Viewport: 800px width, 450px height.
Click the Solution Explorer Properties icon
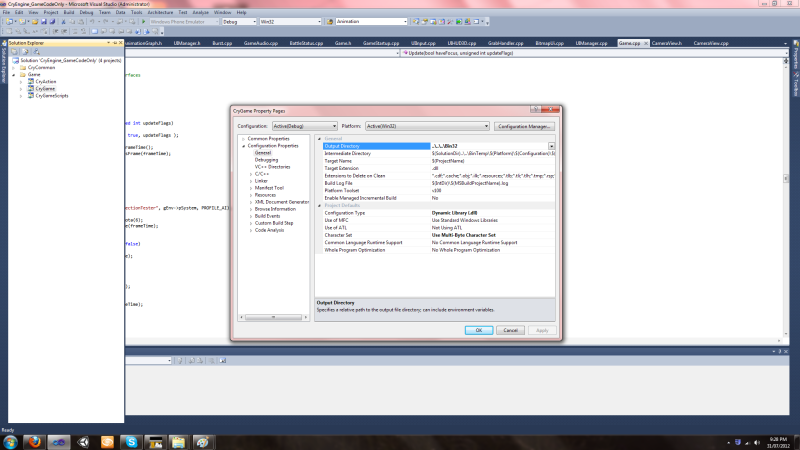pos(14,52)
